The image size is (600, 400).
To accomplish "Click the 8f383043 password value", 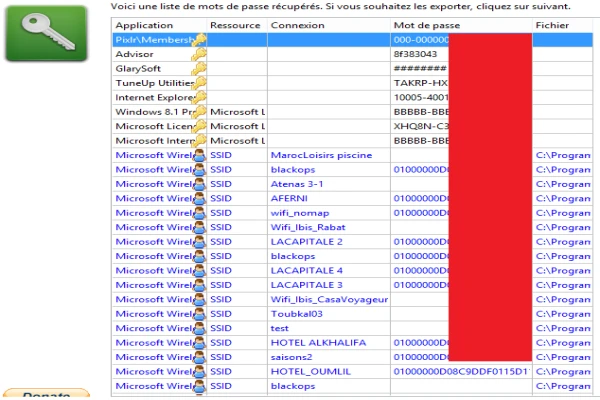I will tap(415, 54).
